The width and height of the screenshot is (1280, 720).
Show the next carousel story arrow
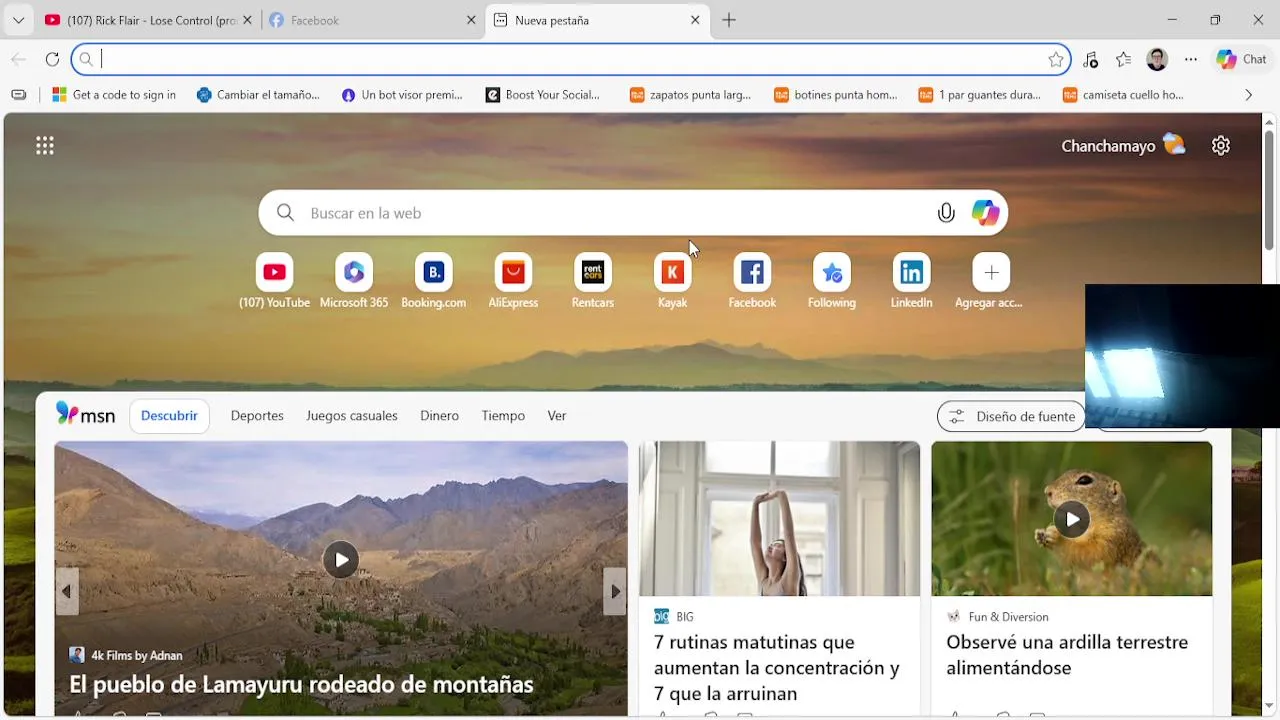(614, 591)
